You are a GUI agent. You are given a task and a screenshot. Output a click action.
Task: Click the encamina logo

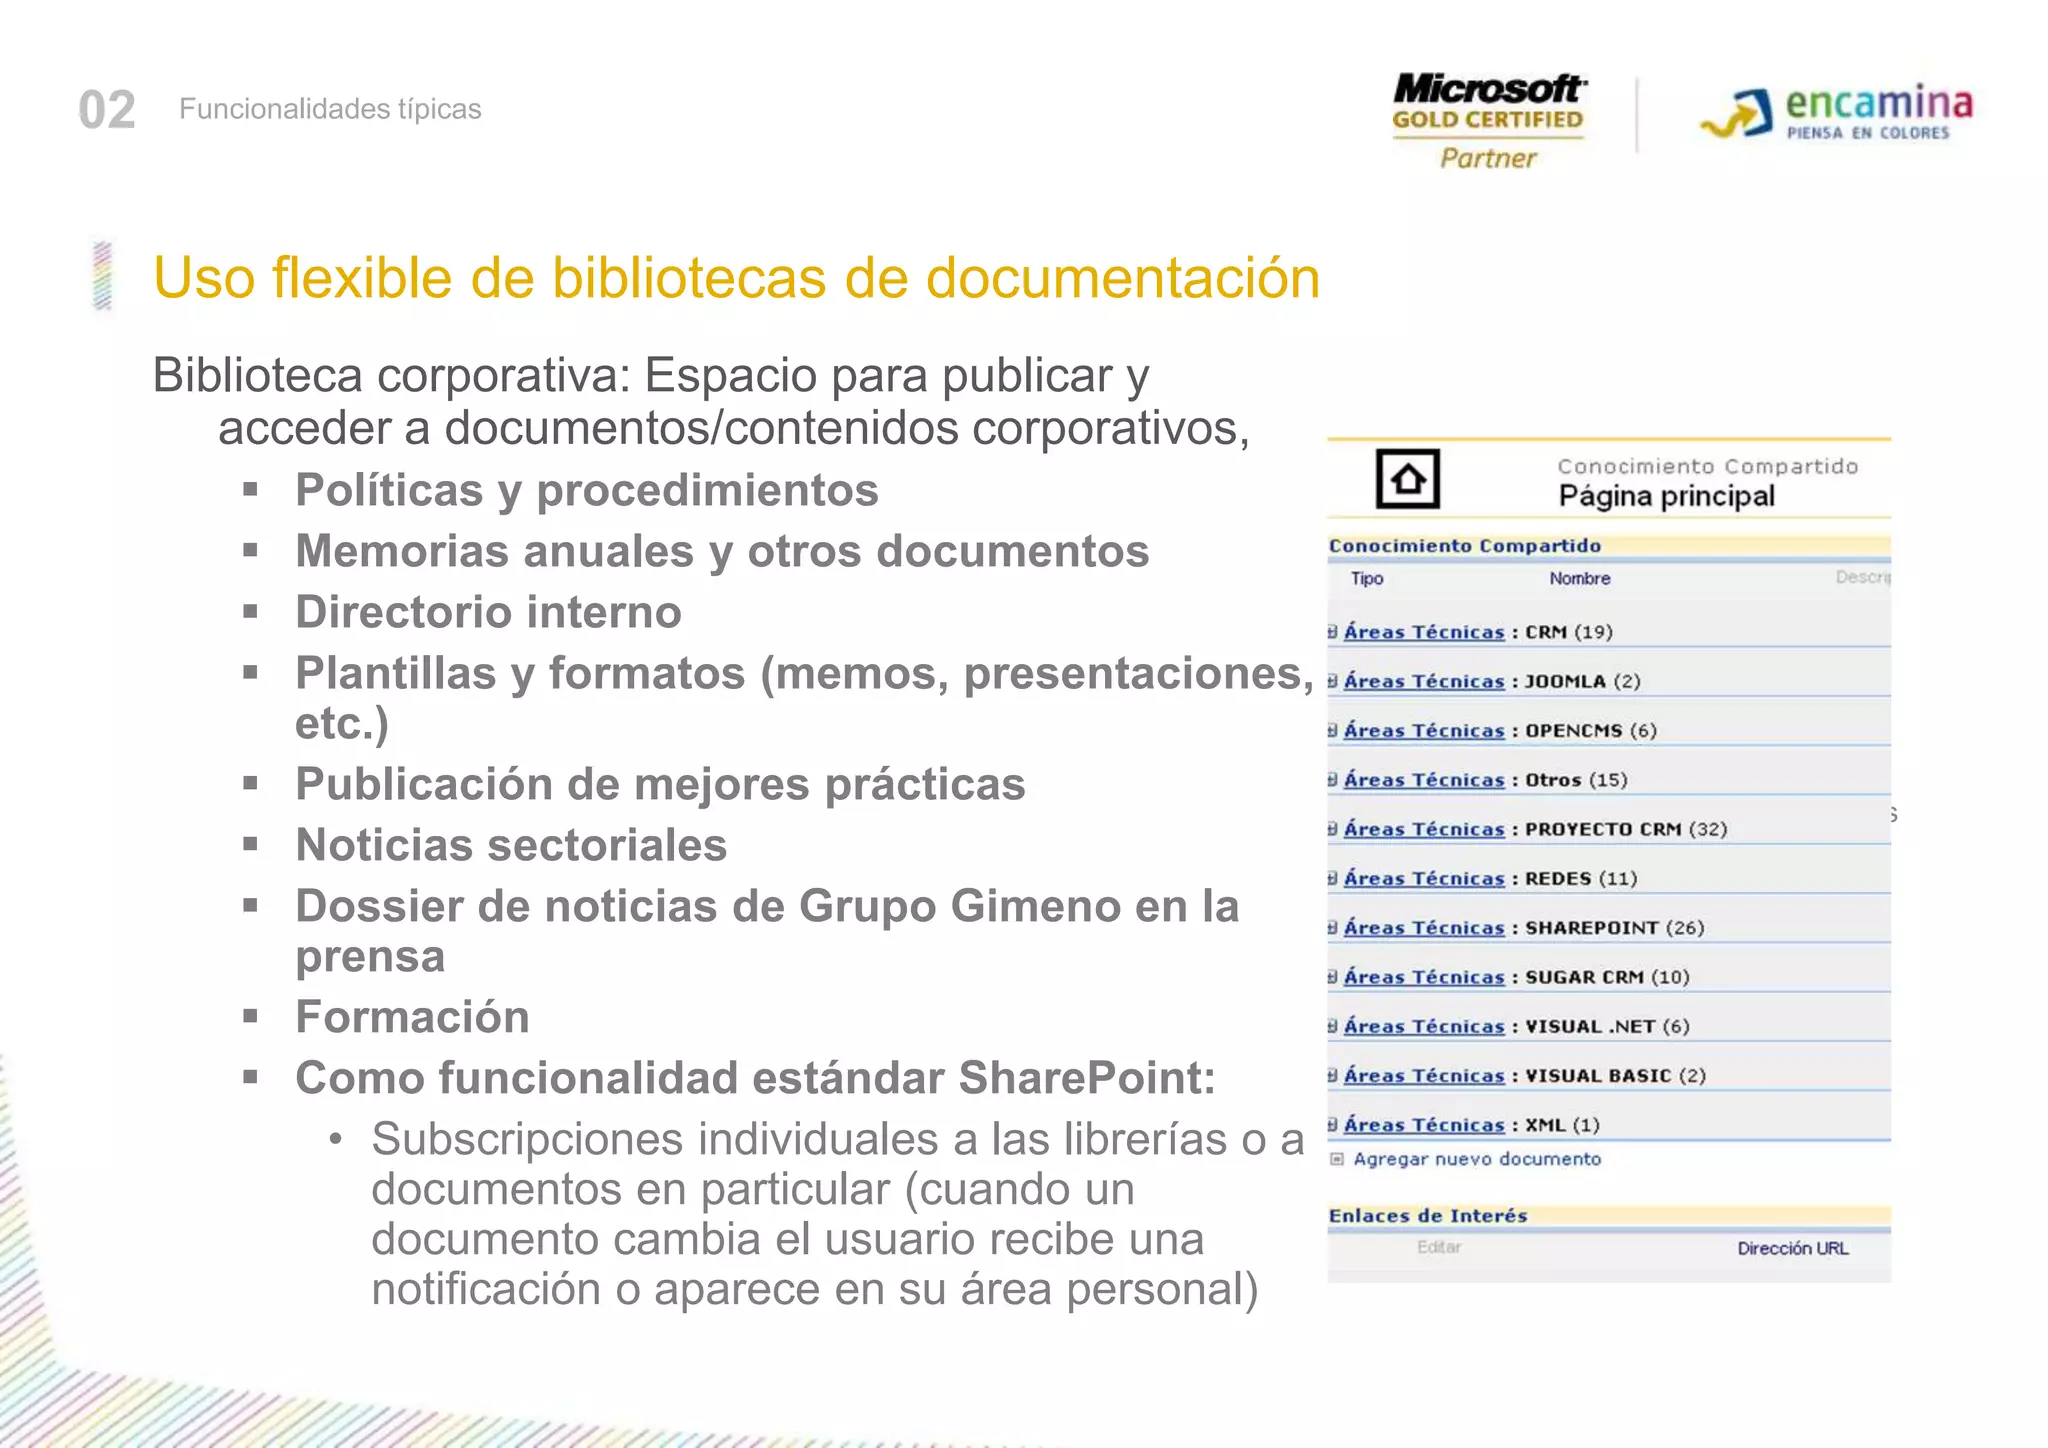(1837, 113)
